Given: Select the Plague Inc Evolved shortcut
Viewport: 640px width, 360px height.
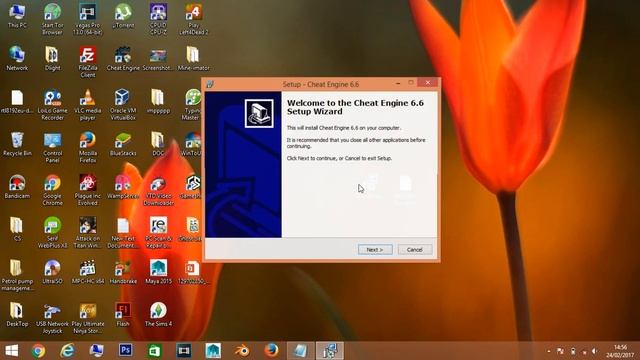Looking at the screenshot, I should click(87, 190).
